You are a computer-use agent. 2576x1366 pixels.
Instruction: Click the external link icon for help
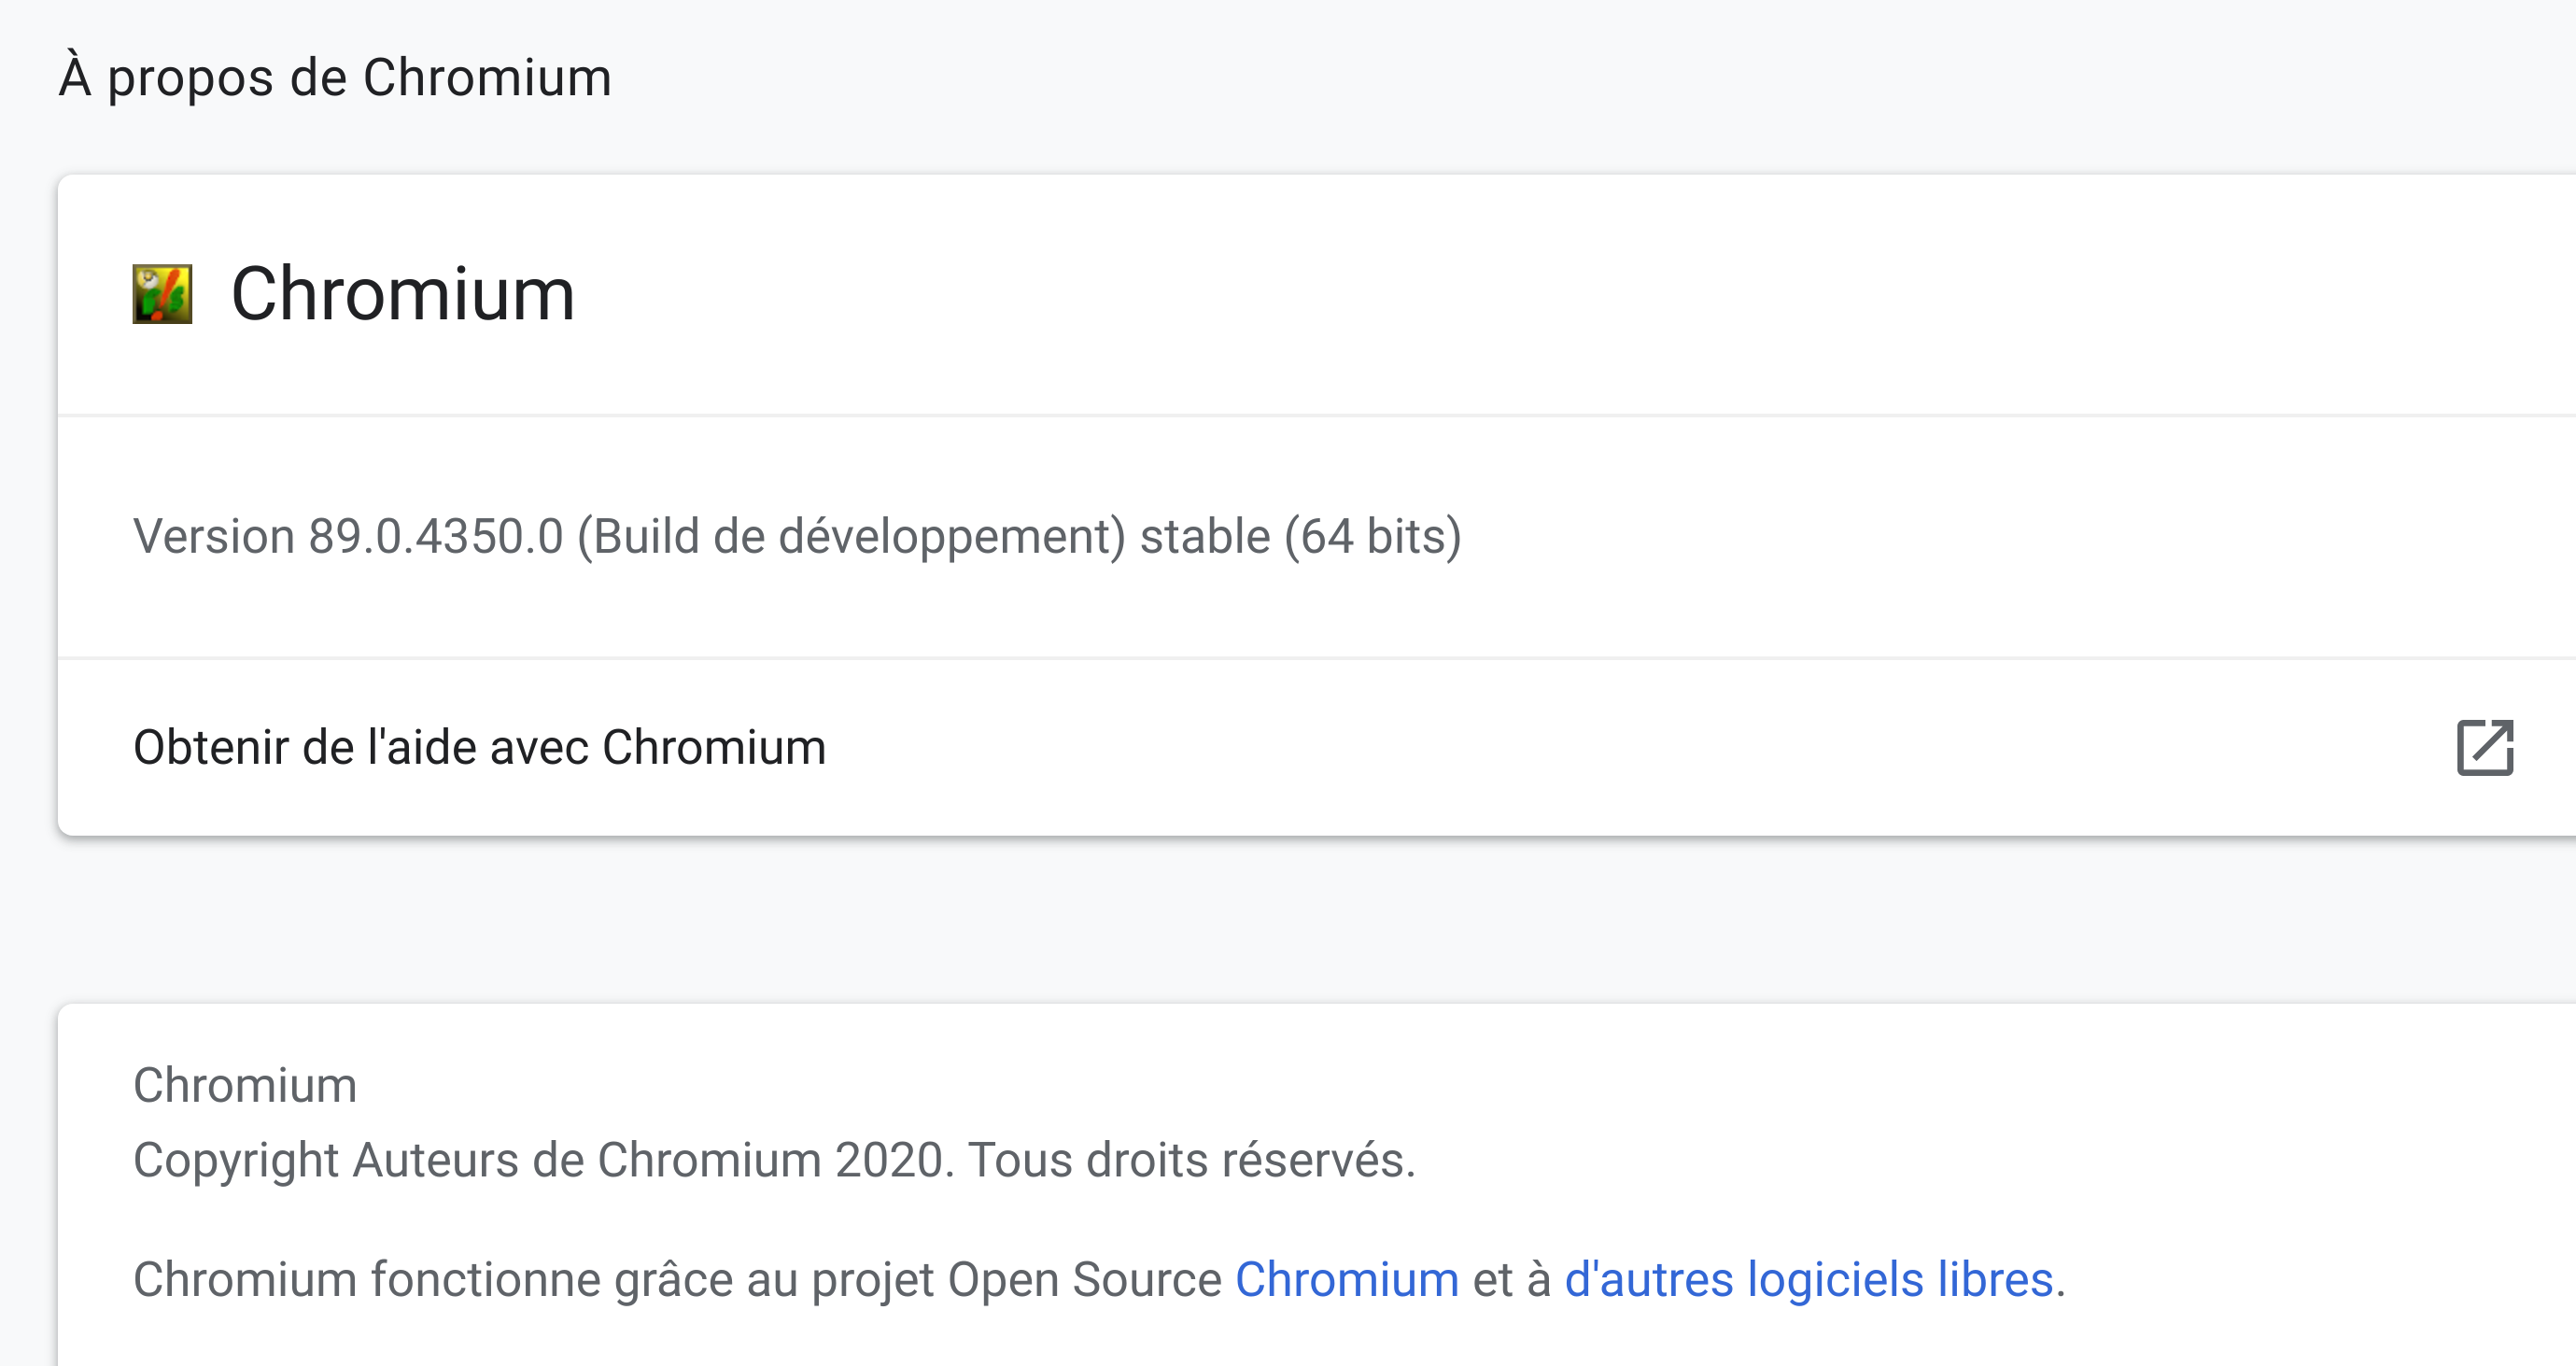point(2484,747)
